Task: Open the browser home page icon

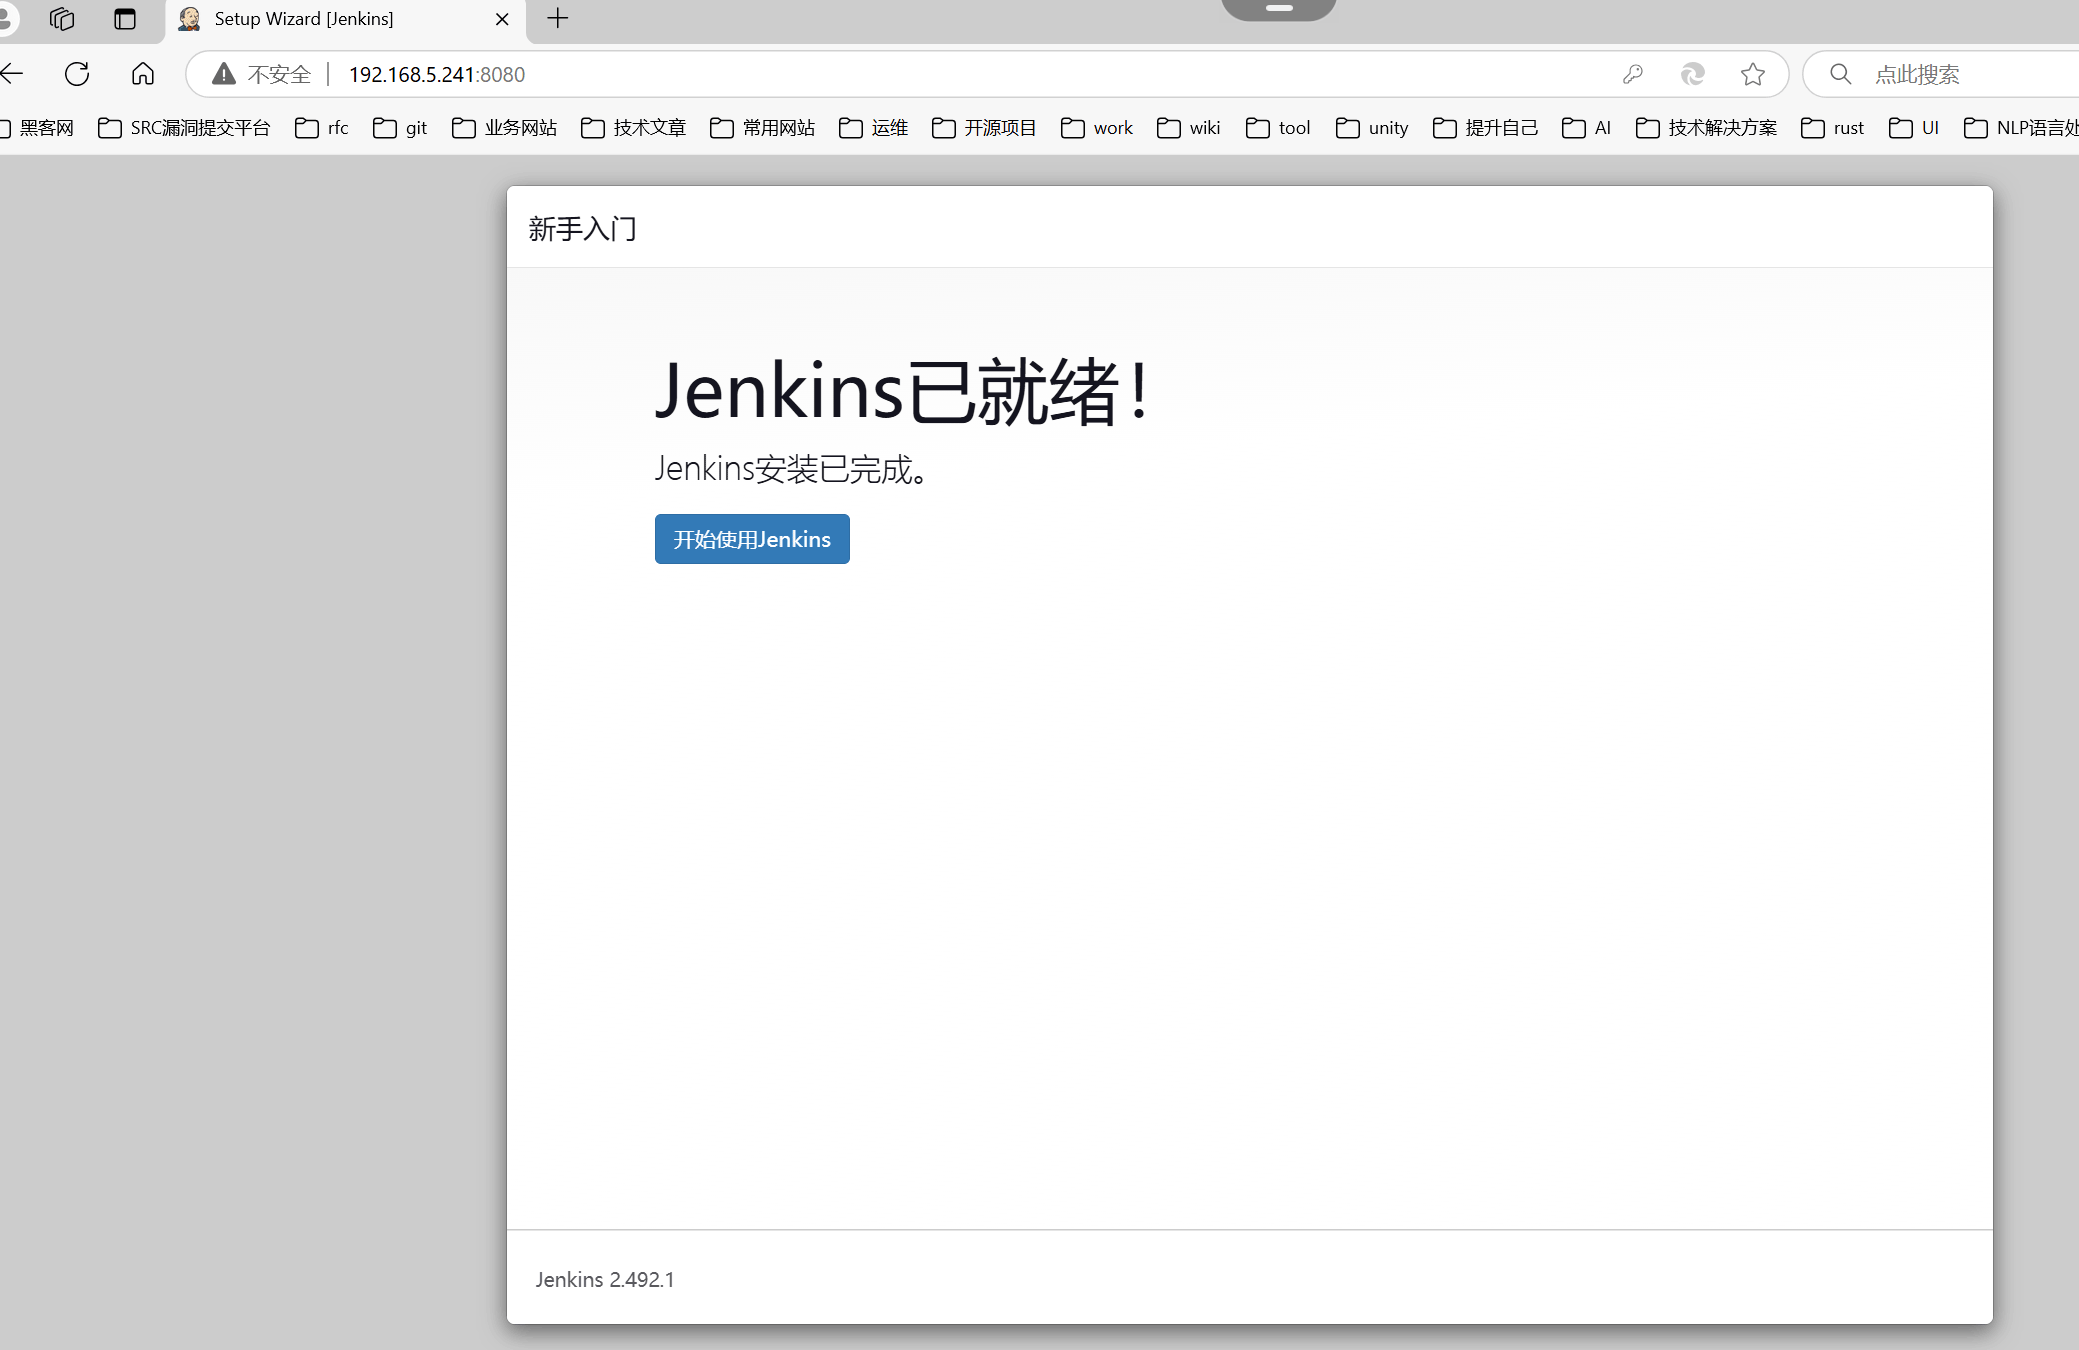Action: click(143, 74)
